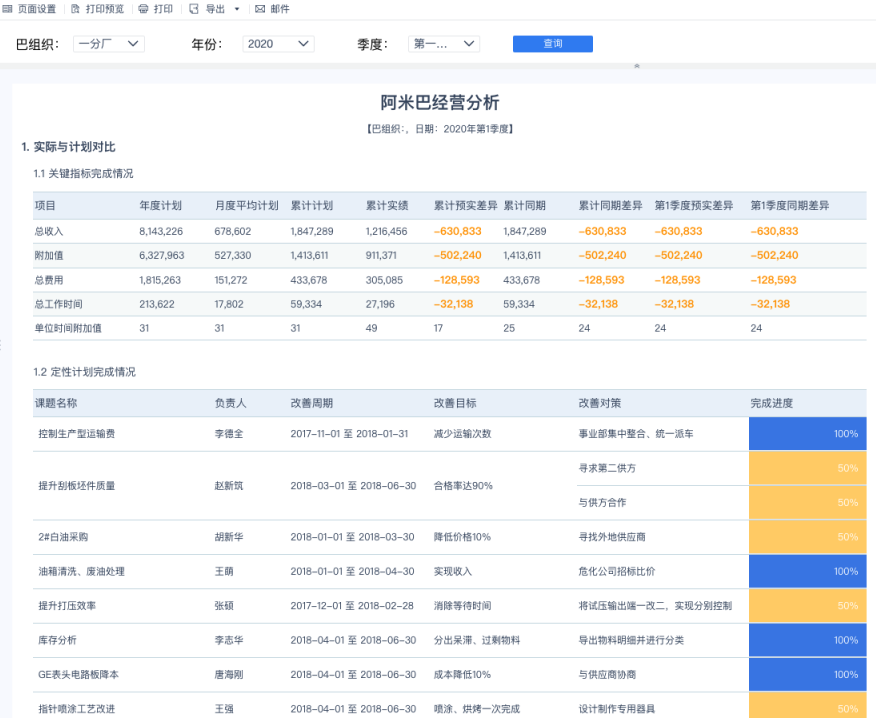Click the 年度计划 column header
This screenshot has width=876, height=718.
click(x=160, y=206)
